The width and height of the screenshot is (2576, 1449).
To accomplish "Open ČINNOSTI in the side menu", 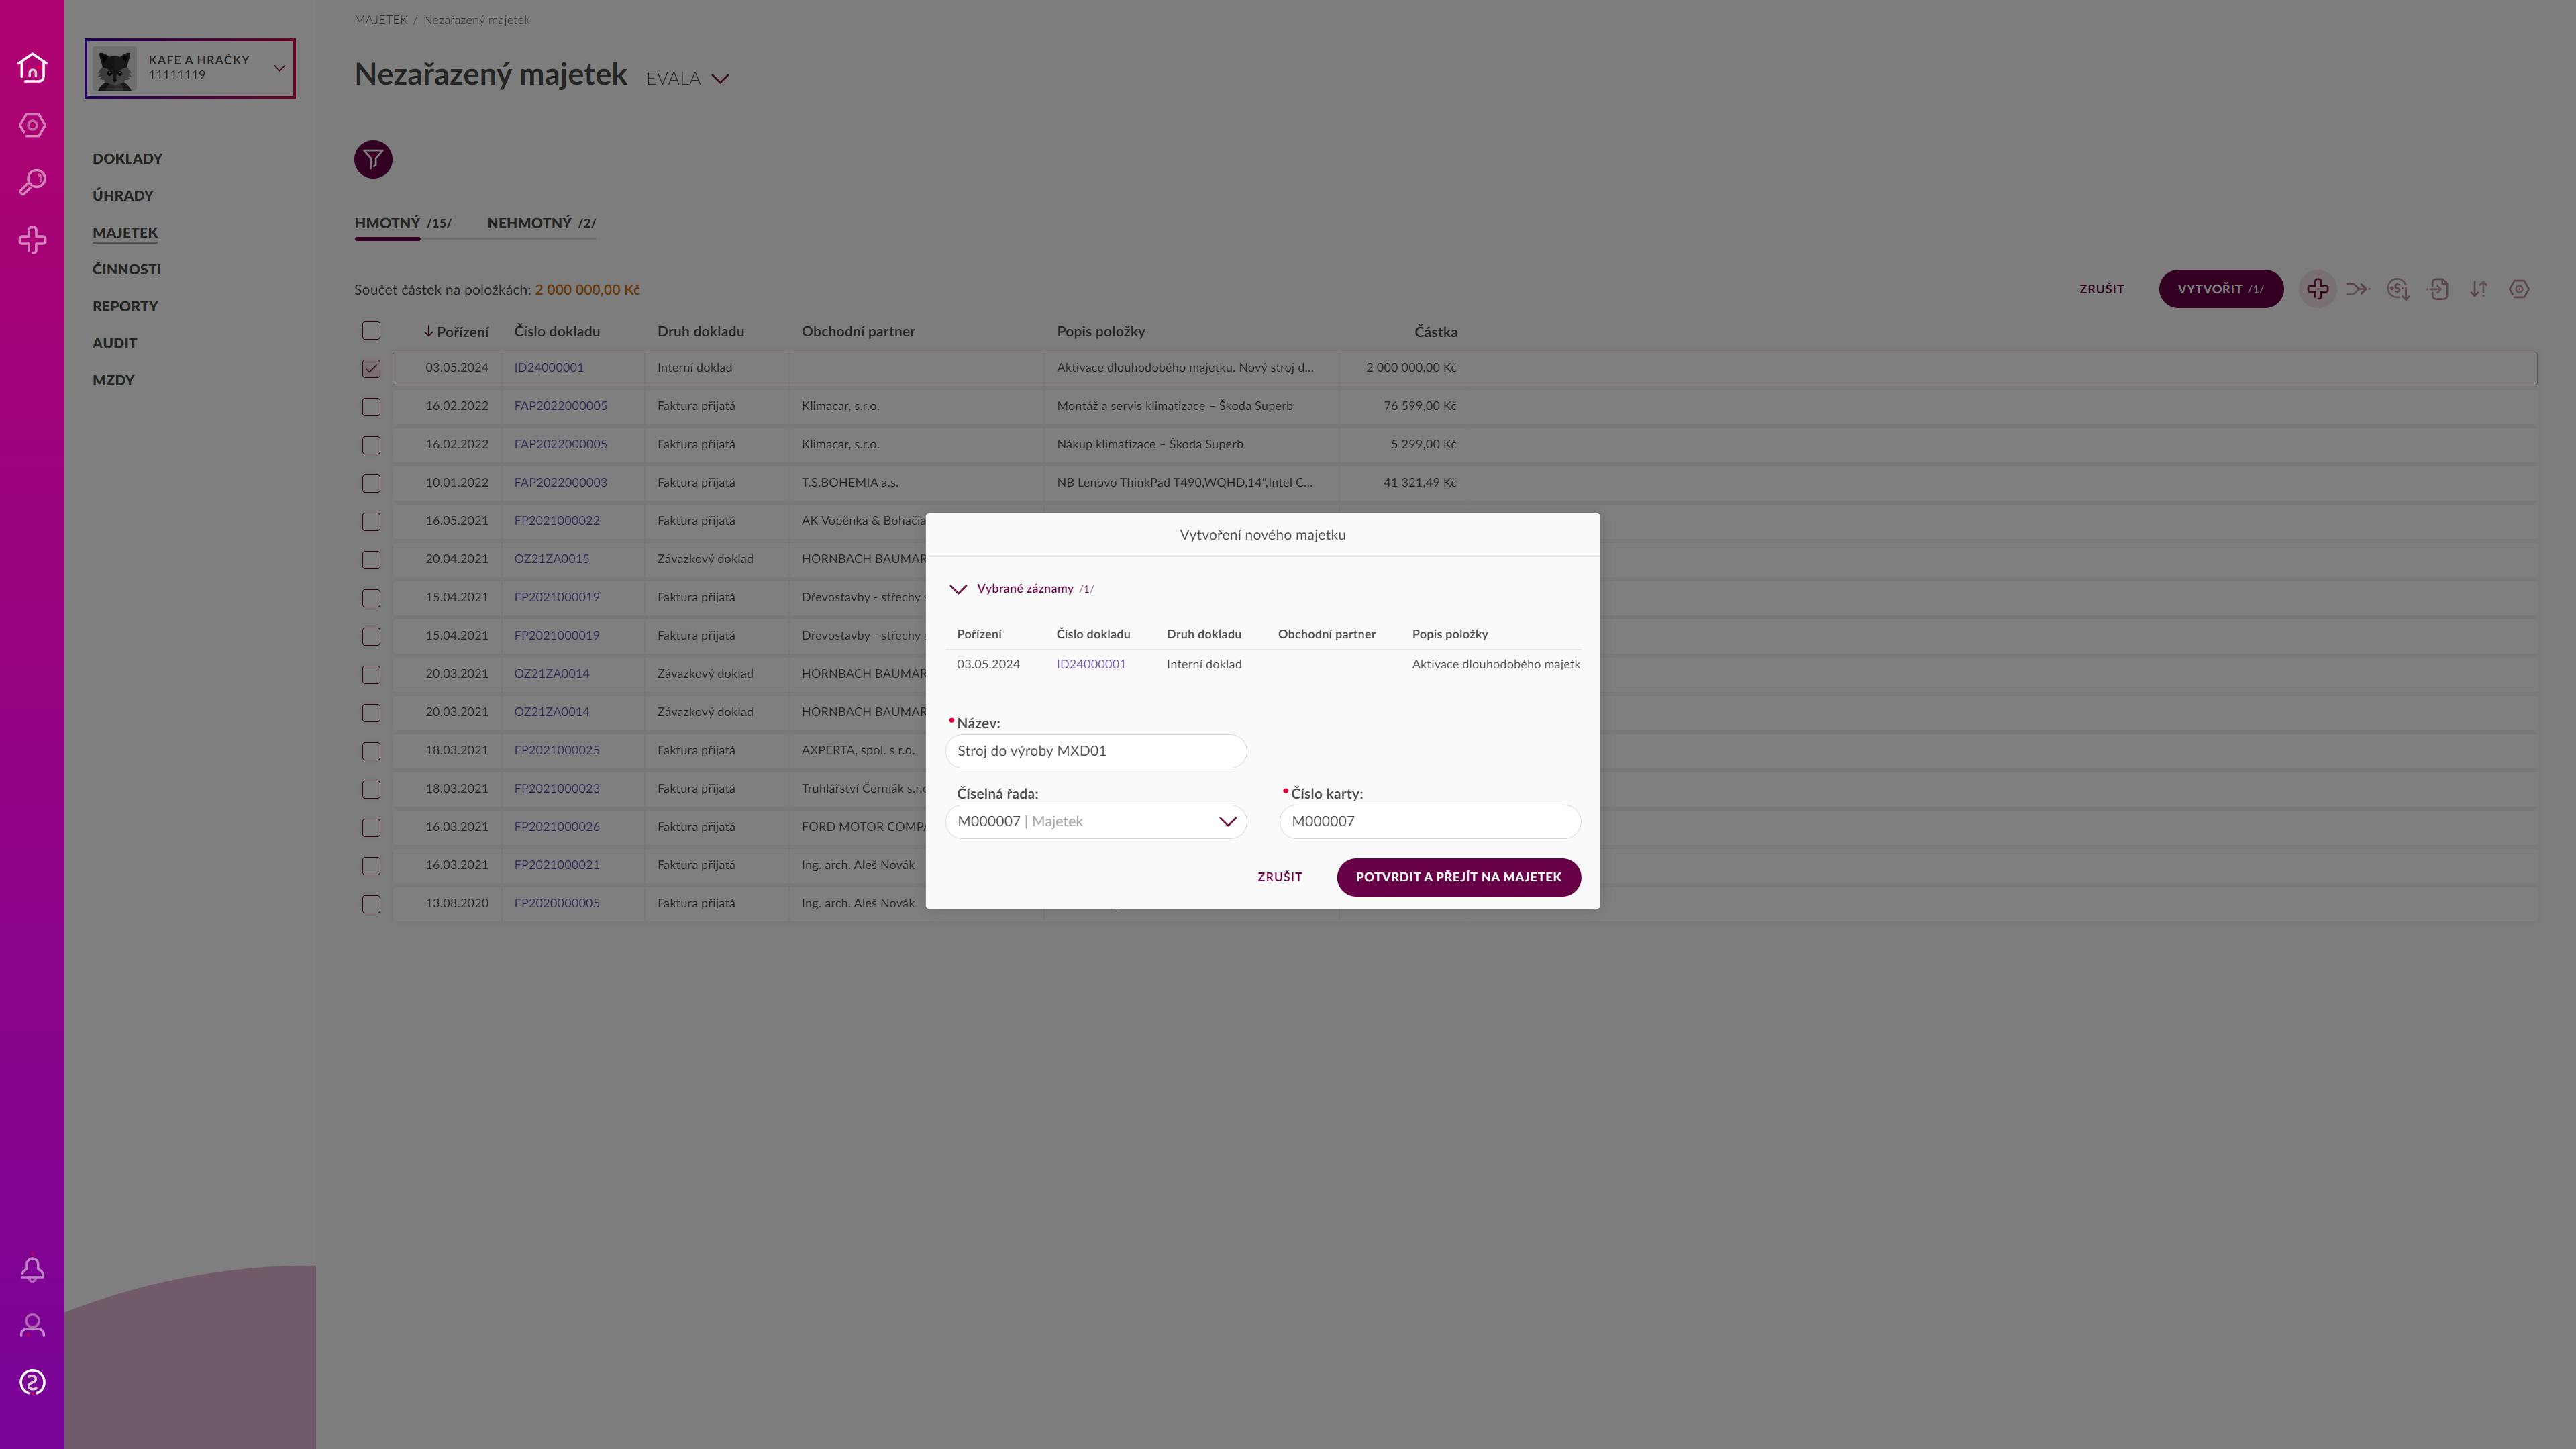I will (x=126, y=270).
